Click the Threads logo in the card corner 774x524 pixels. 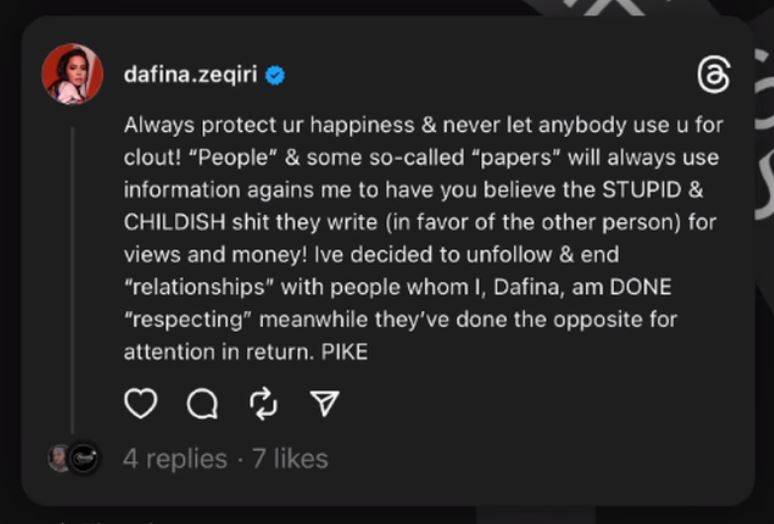714,75
